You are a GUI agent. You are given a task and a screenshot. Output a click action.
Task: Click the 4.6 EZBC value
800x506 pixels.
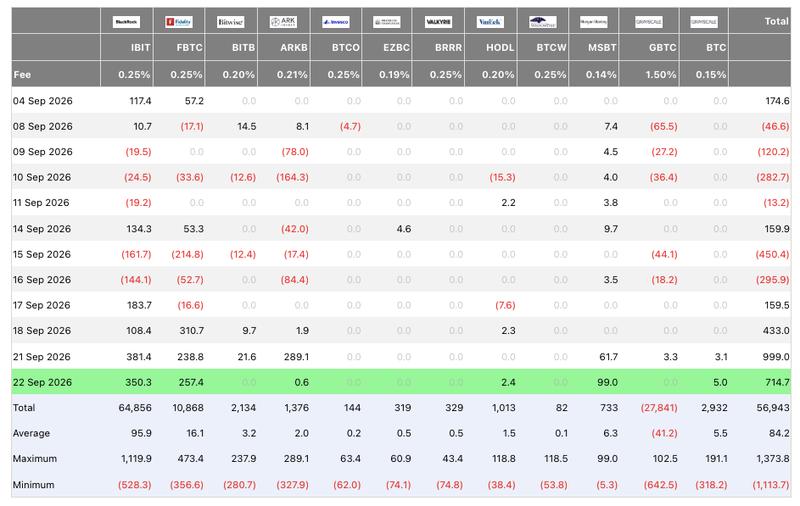[404, 229]
